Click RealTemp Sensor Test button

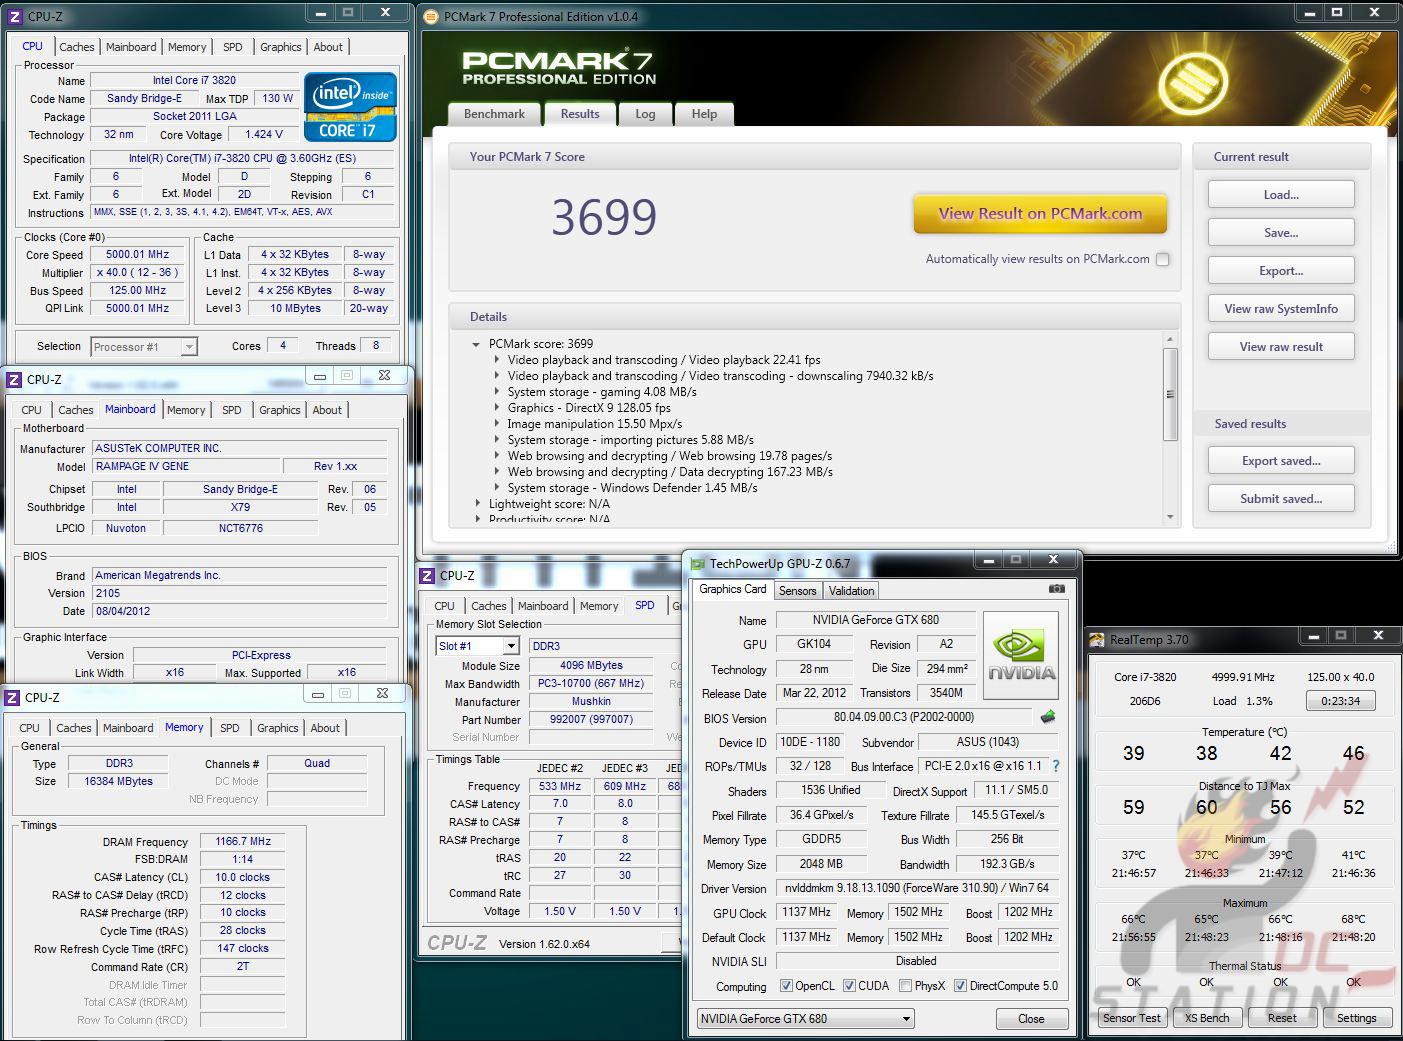1132,1018
